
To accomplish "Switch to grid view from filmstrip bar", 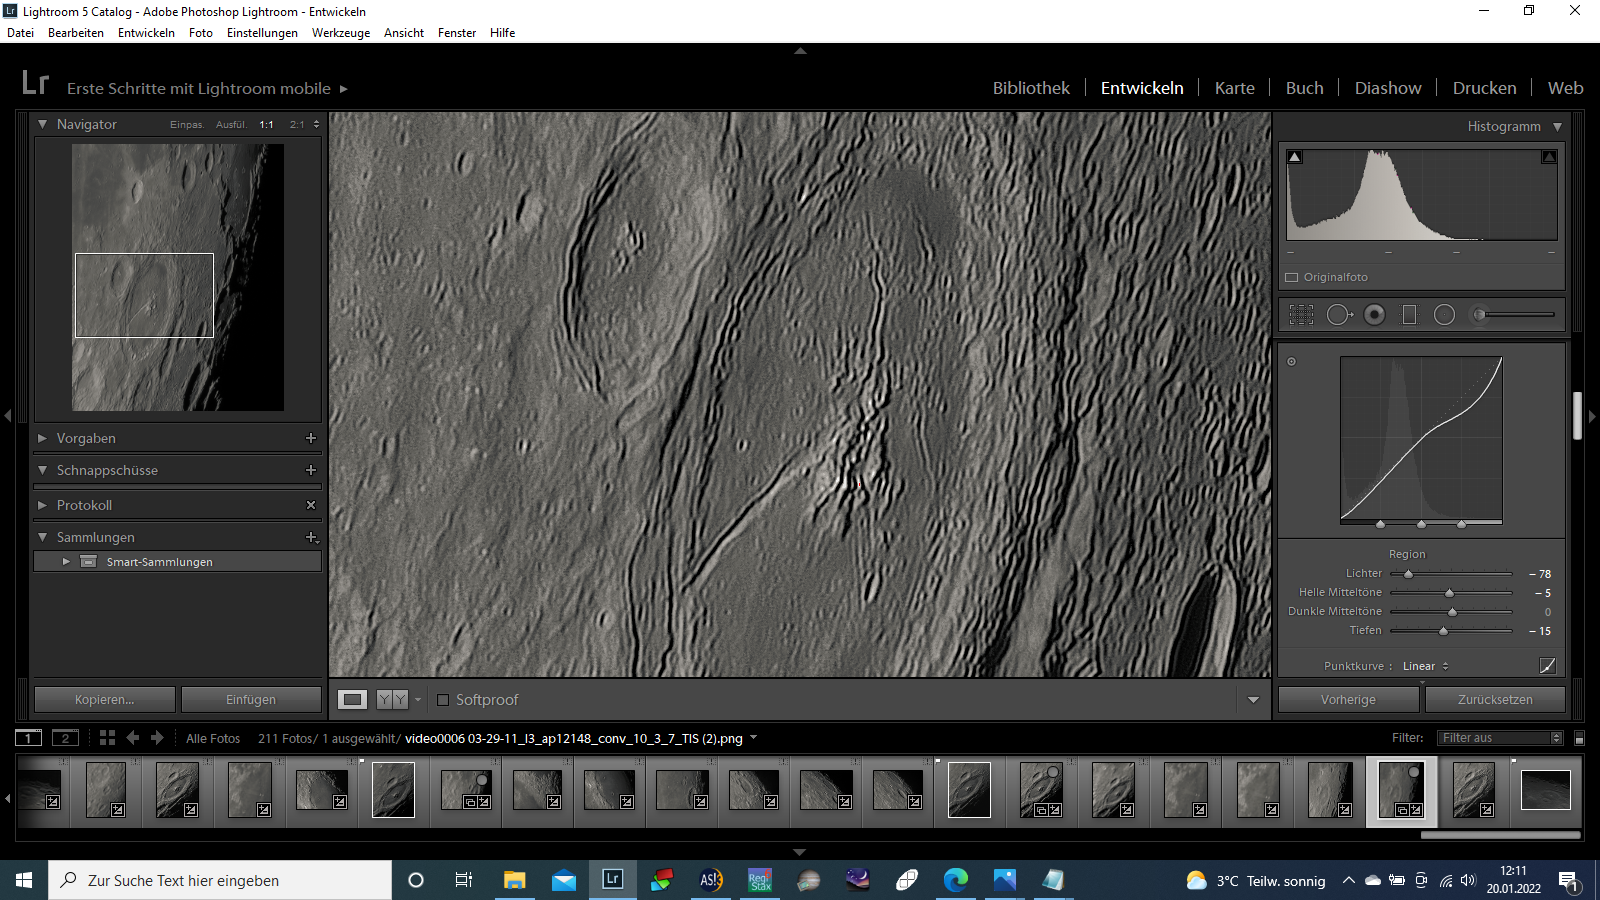I will pyautogui.click(x=107, y=738).
